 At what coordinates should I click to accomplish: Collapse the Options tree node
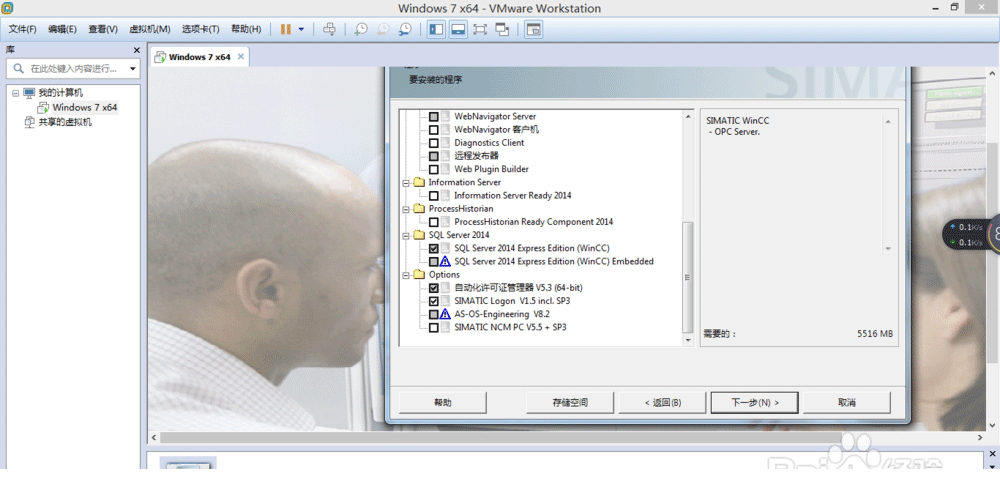(x=406, y=275)
